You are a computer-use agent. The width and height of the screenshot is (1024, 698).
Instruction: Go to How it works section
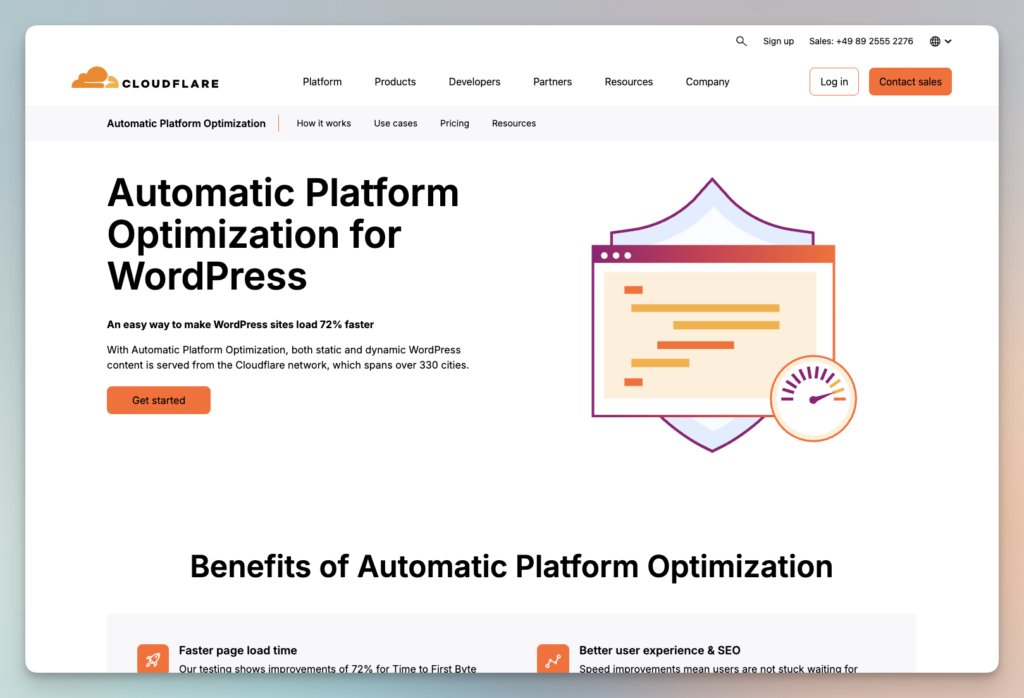coord(324,123)
